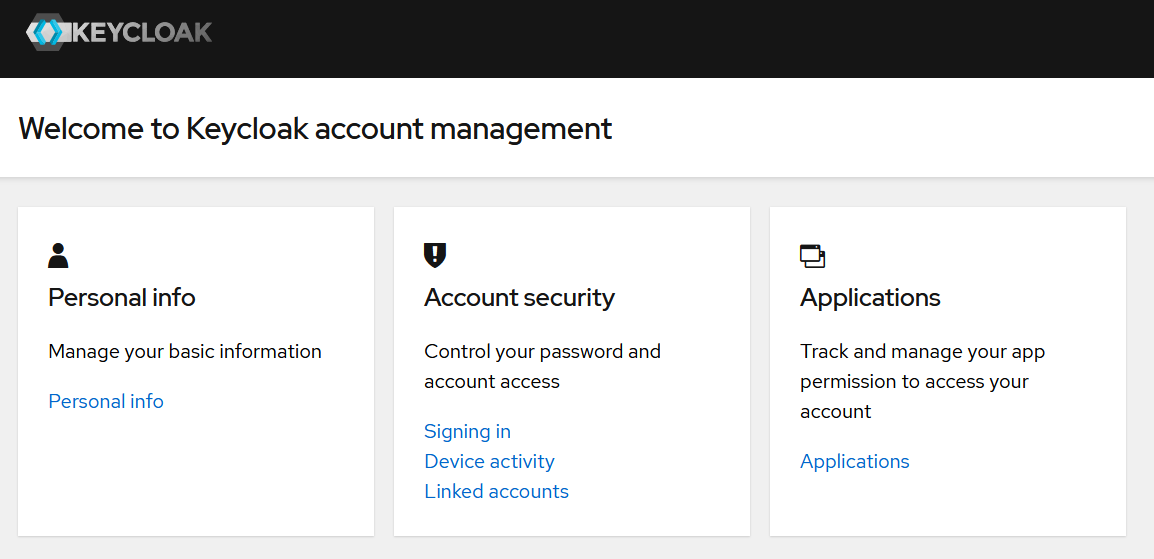
Task: Click the windows icon above Applications
Action: tap(813, 256)
